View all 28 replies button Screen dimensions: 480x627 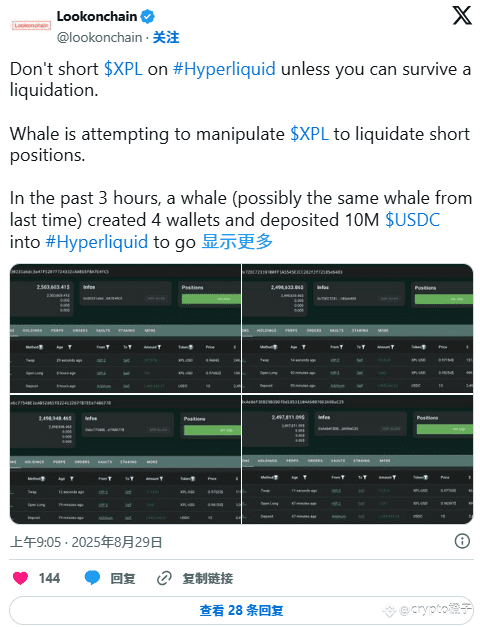[241, 610]
